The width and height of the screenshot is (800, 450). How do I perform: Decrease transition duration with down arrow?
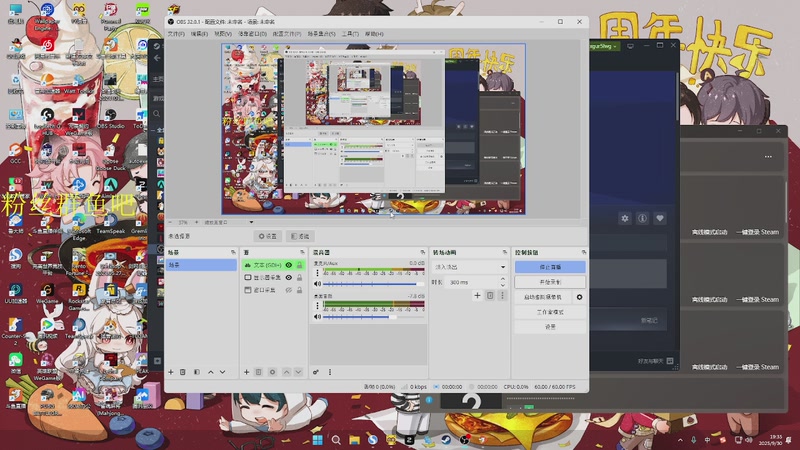[503, 285]
